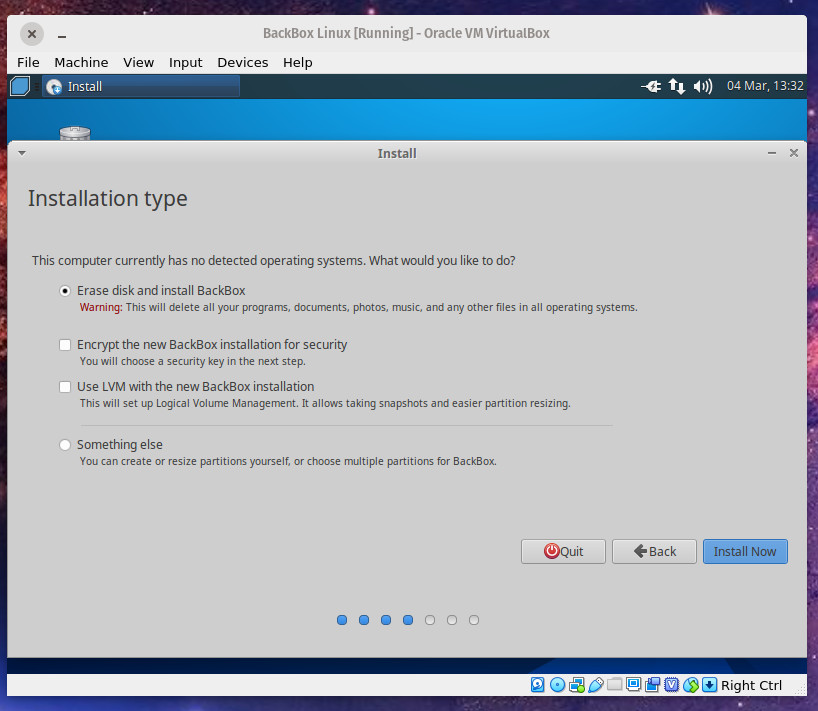Open the BackBox applications menu icon

[x=20, y=87]
